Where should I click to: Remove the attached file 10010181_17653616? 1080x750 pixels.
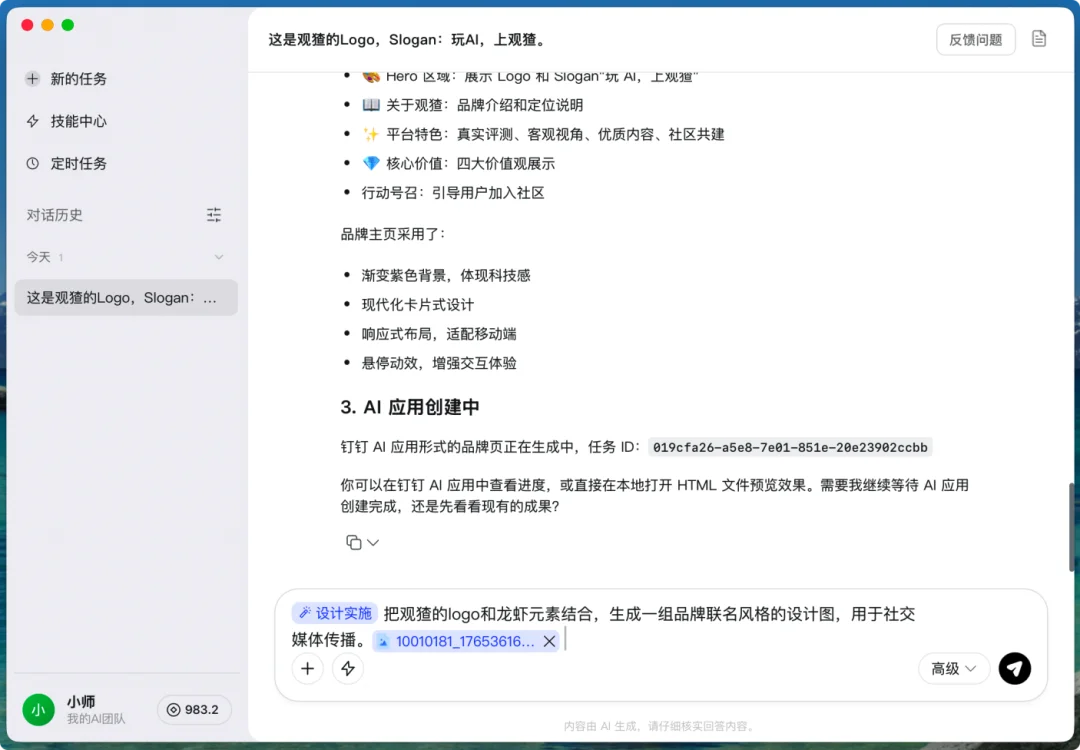pos(548,641)
